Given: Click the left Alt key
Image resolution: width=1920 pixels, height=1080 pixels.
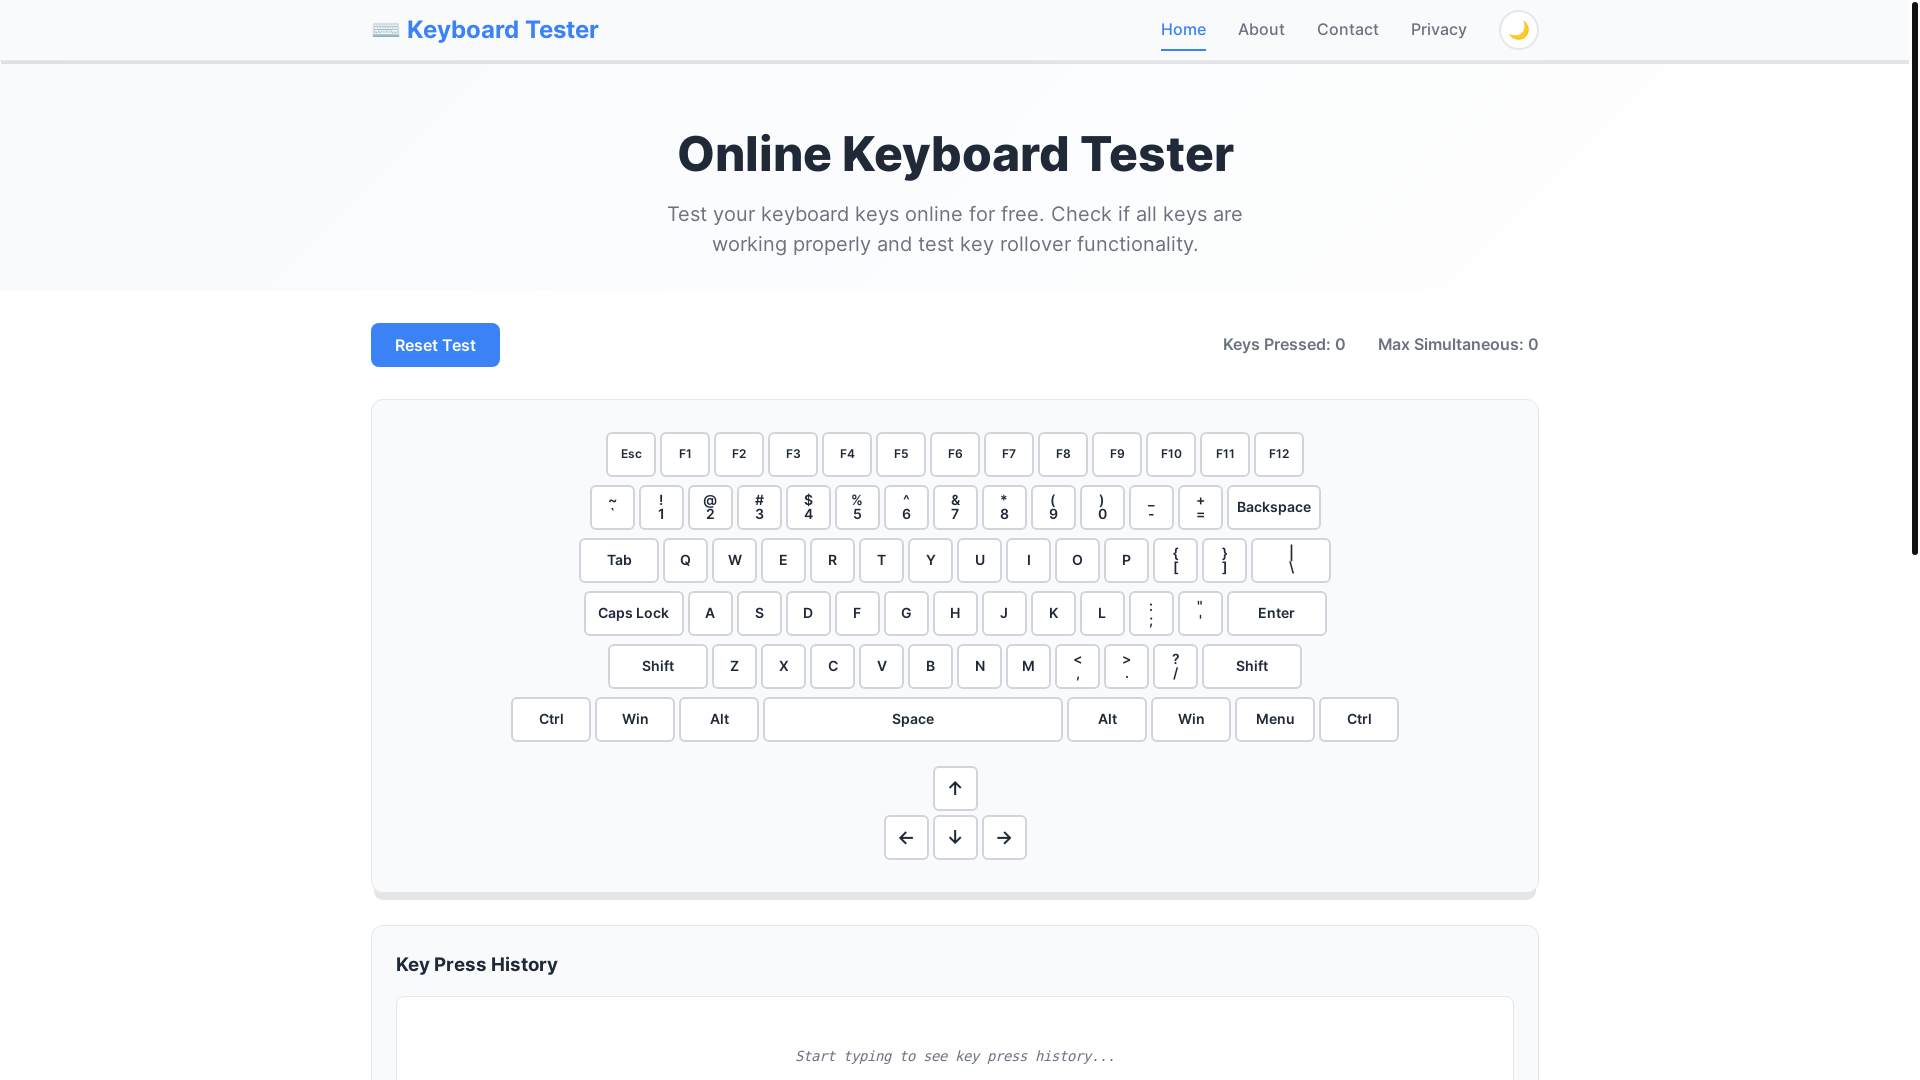Looking at the screenshot, I should coord(719,719).
